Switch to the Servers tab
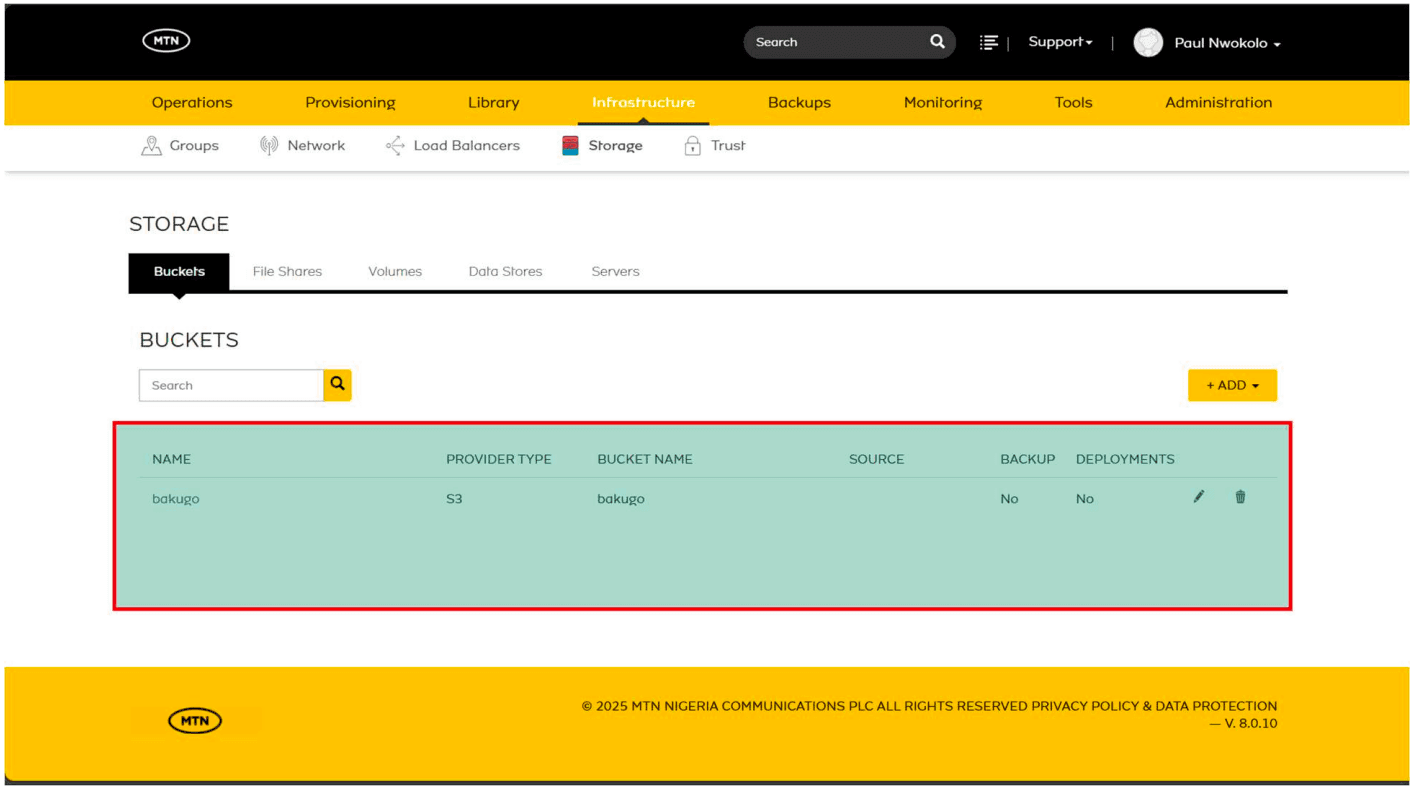The width and height of the screenshot is (1412, 800). point(615,271)
